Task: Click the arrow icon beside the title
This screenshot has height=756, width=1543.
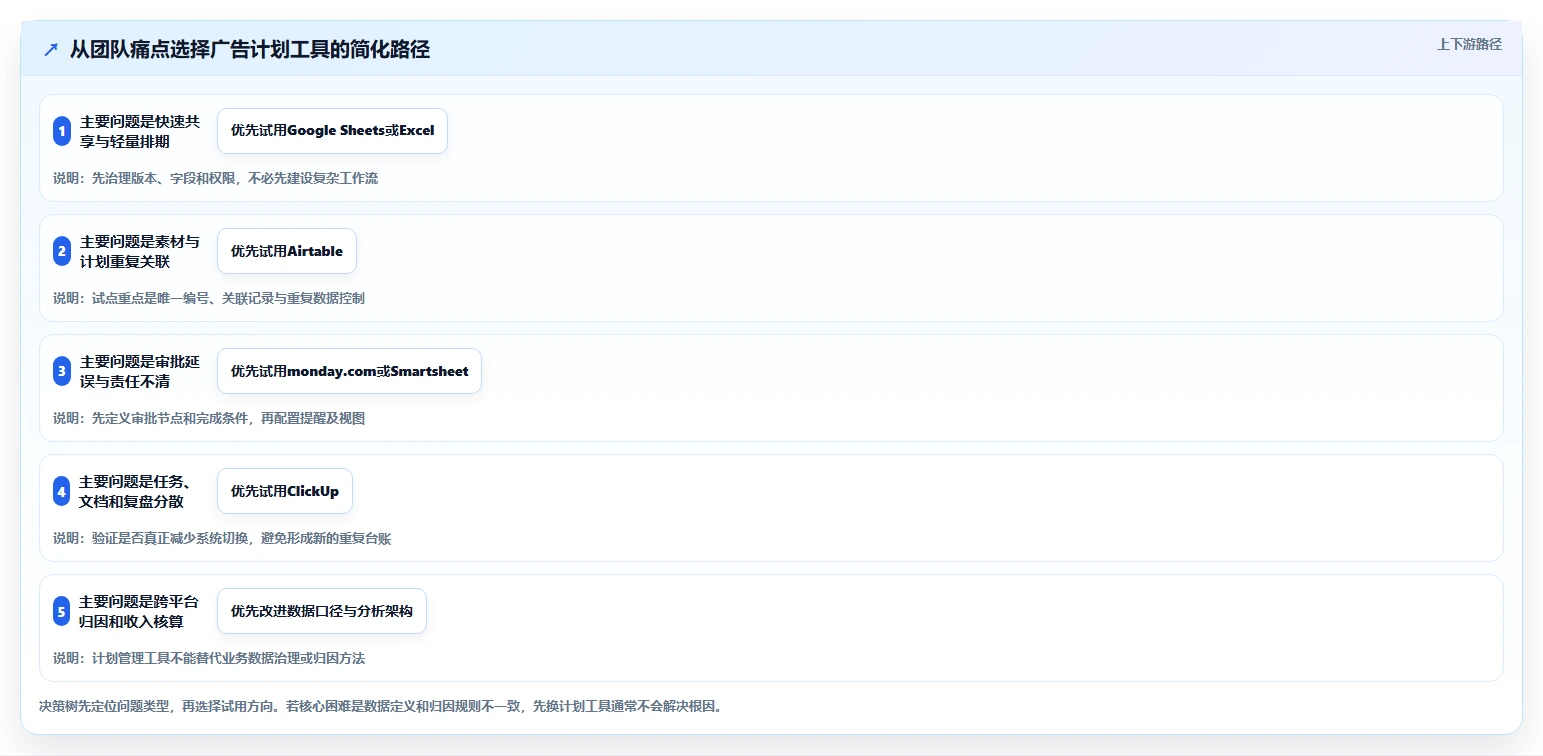Action: point(51,50)
